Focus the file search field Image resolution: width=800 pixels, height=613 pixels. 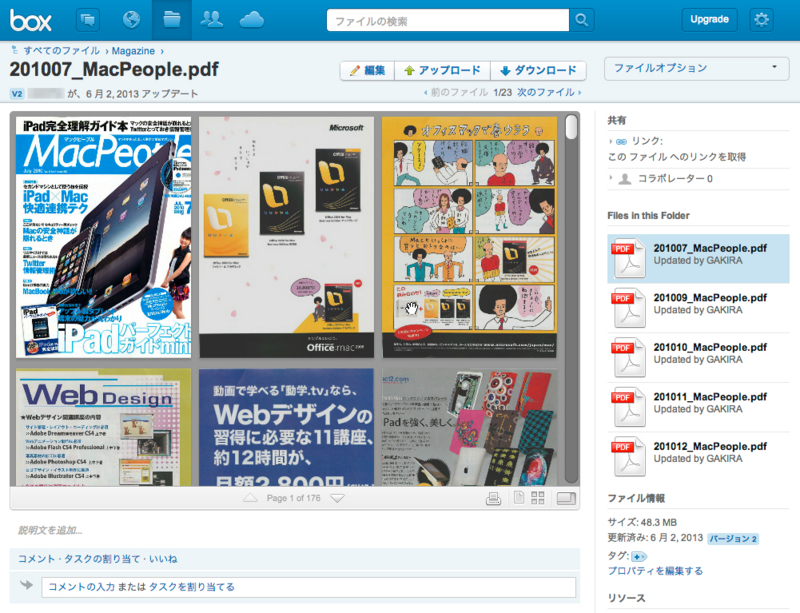click(447, 20)
